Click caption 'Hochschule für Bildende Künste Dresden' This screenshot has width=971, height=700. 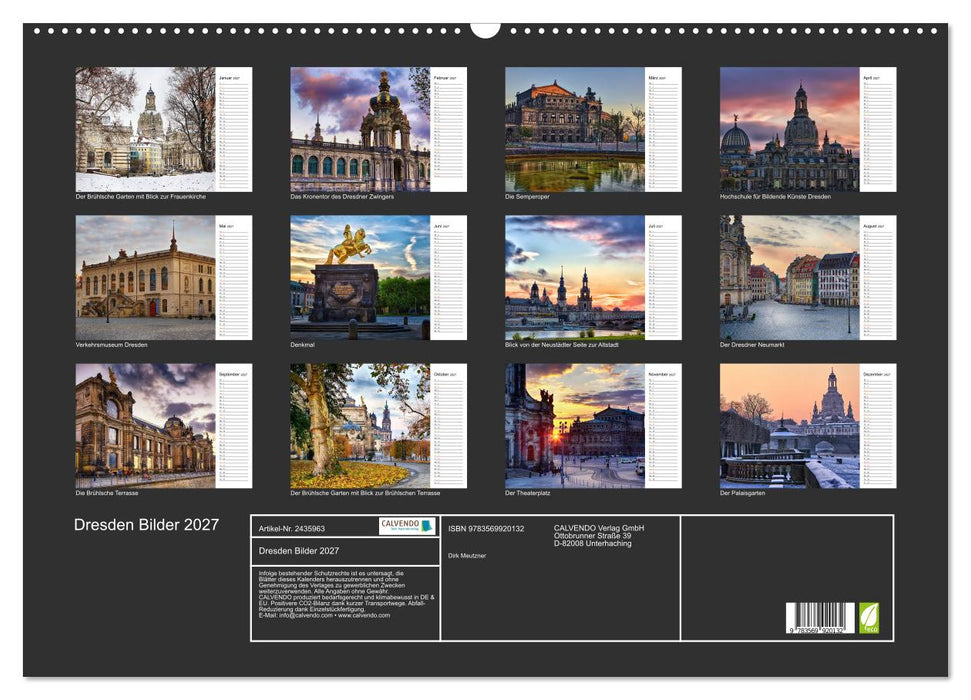775,196
